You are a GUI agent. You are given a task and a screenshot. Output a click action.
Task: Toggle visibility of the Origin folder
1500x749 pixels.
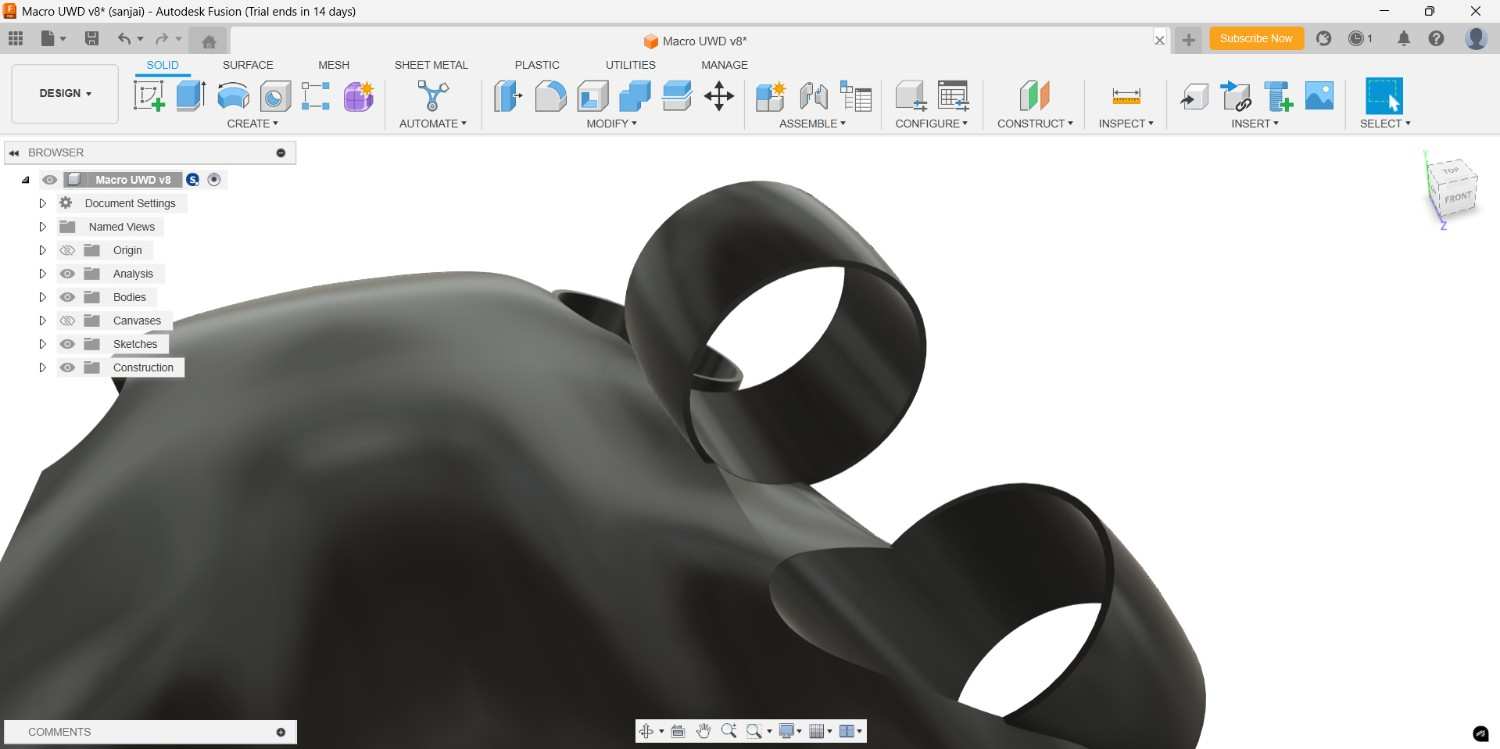[x=67, y=250]
